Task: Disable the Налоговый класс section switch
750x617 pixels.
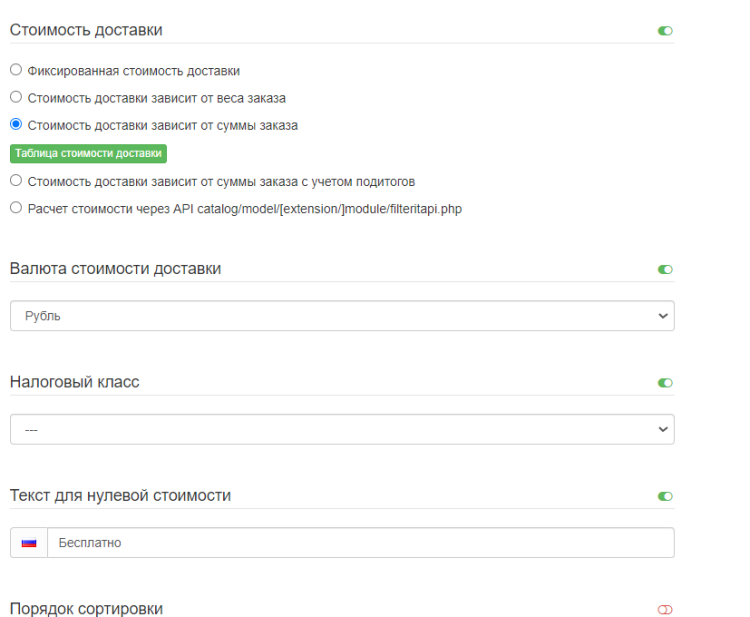Action: [x=665, y=383]
